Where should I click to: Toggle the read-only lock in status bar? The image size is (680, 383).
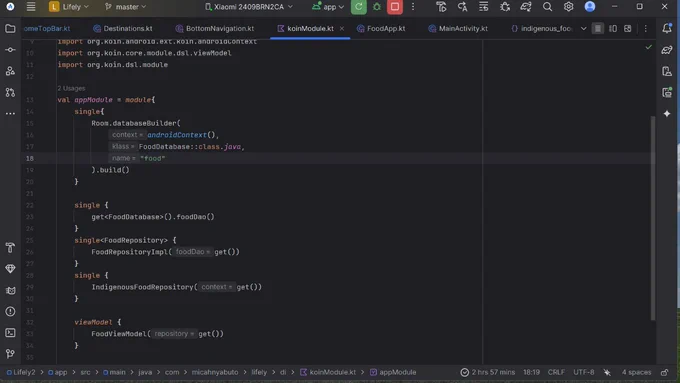(664, 372)
